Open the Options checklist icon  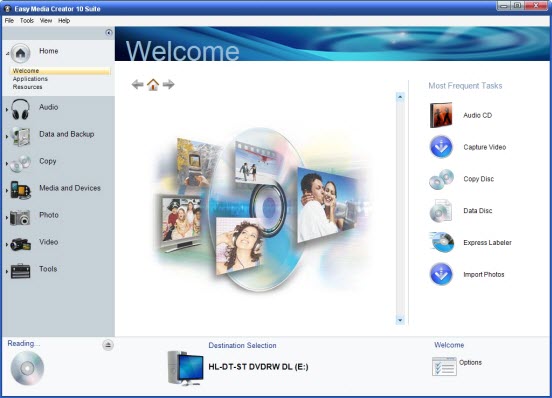pos(444,366)
